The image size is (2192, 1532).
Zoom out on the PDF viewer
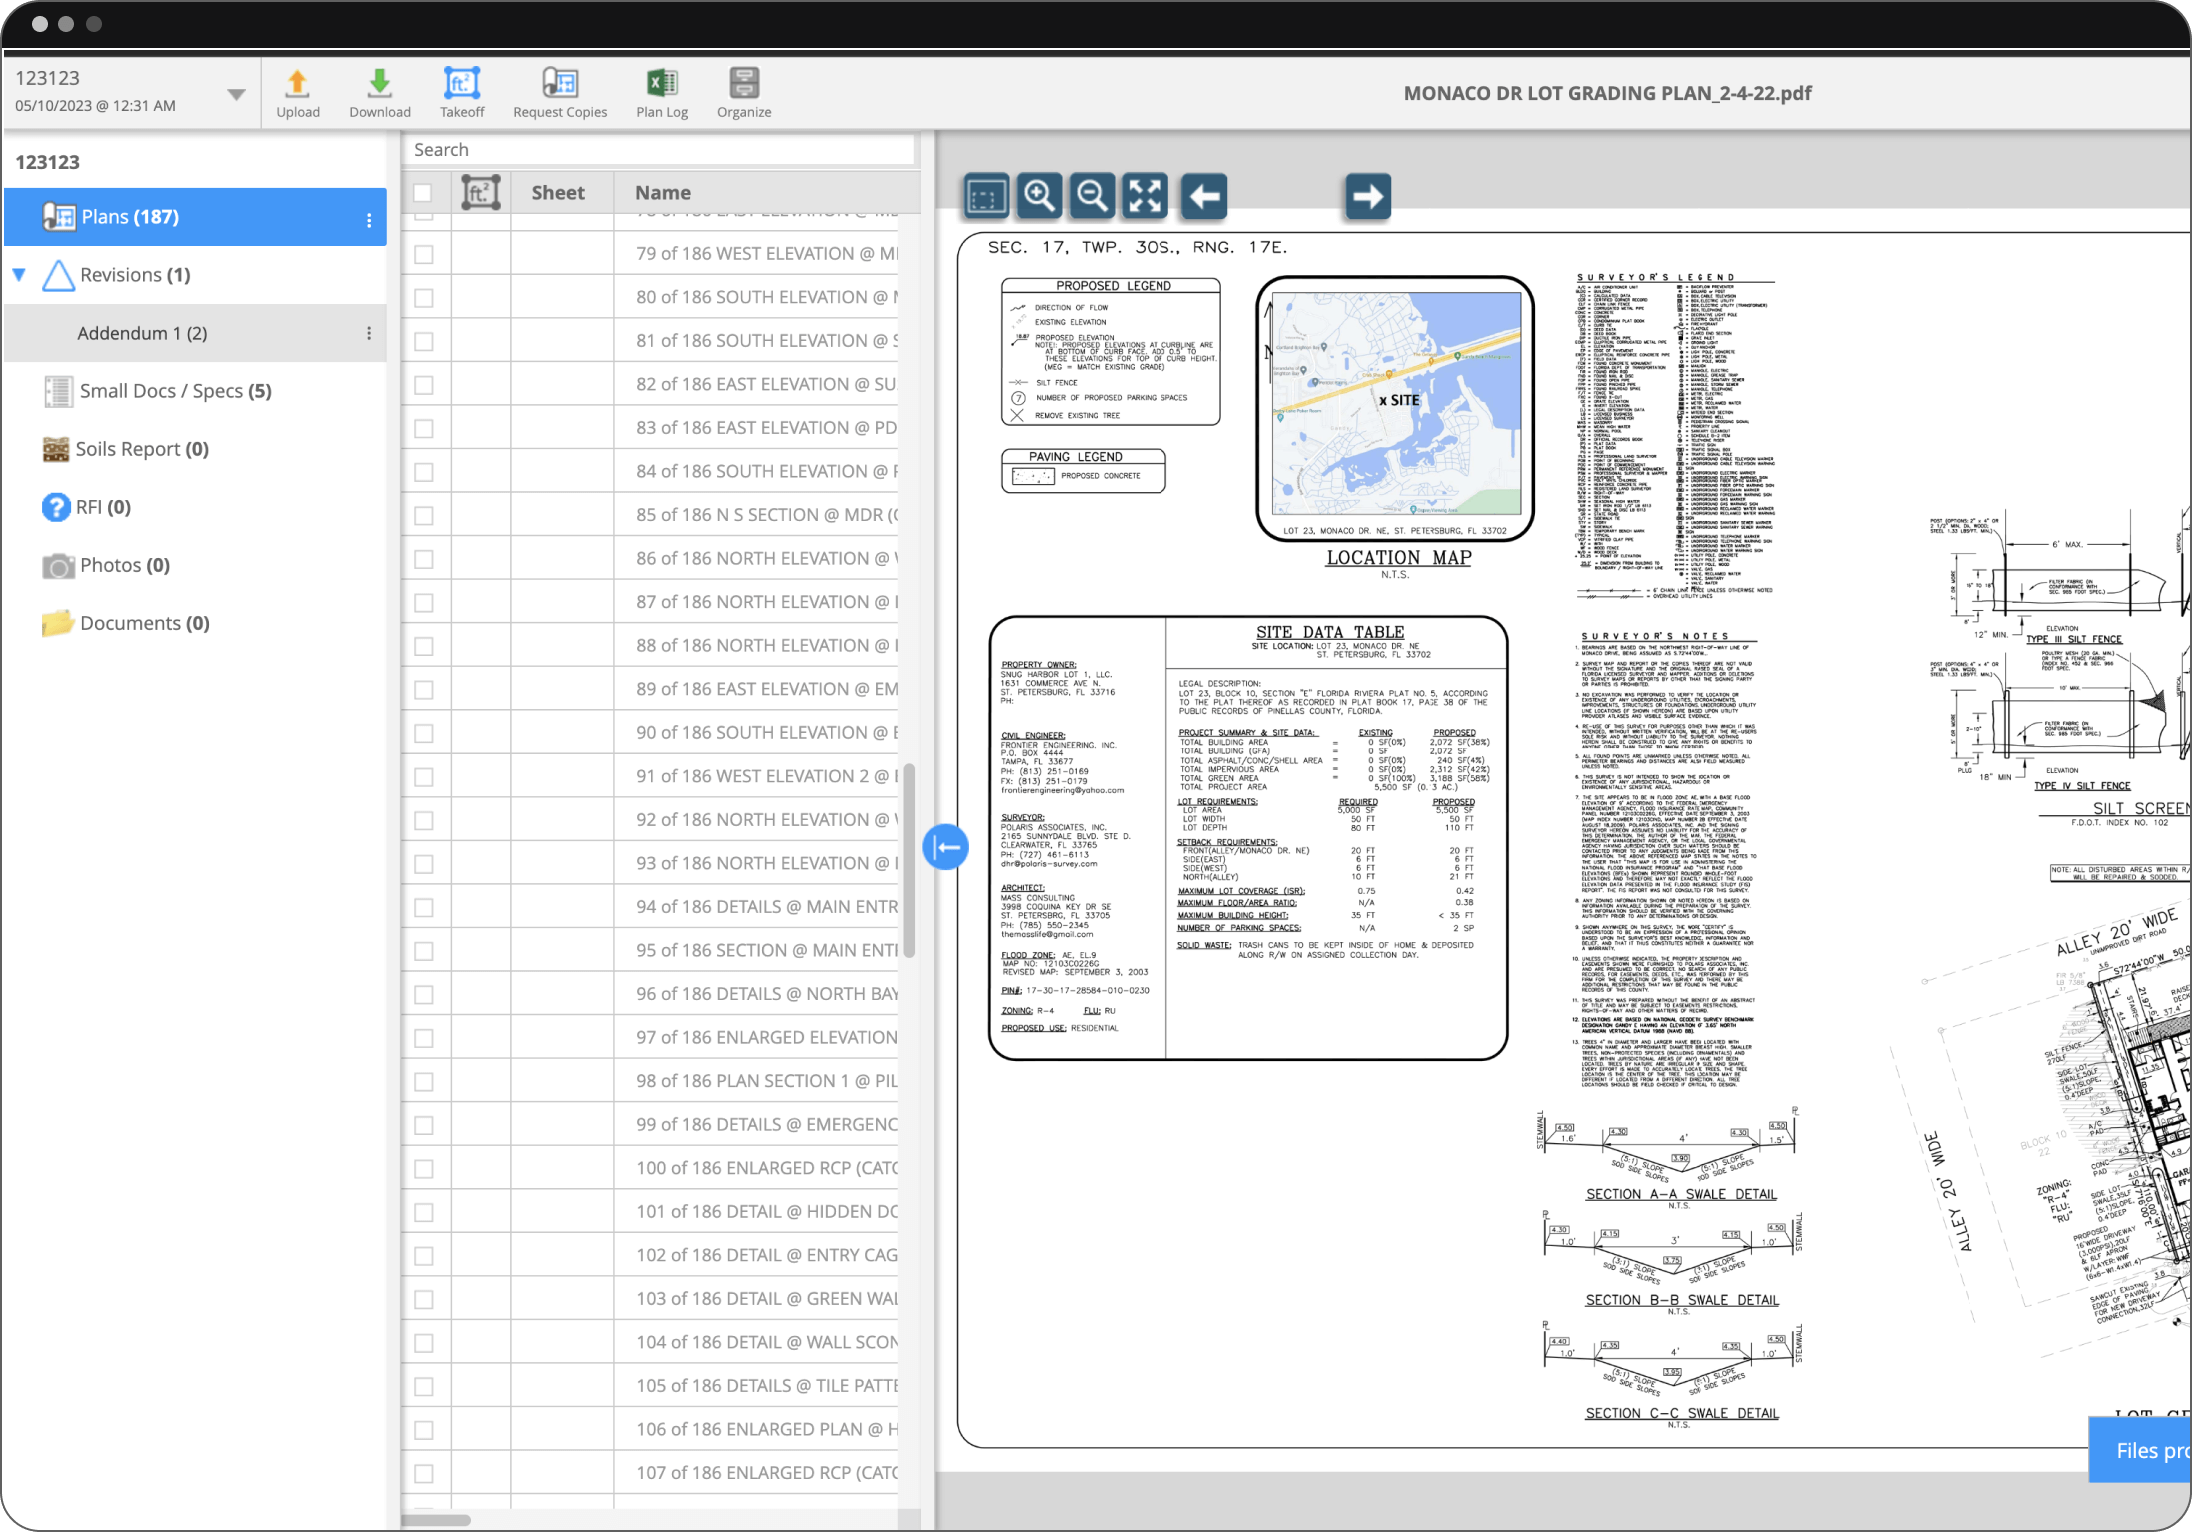[x=1092, y=196]
